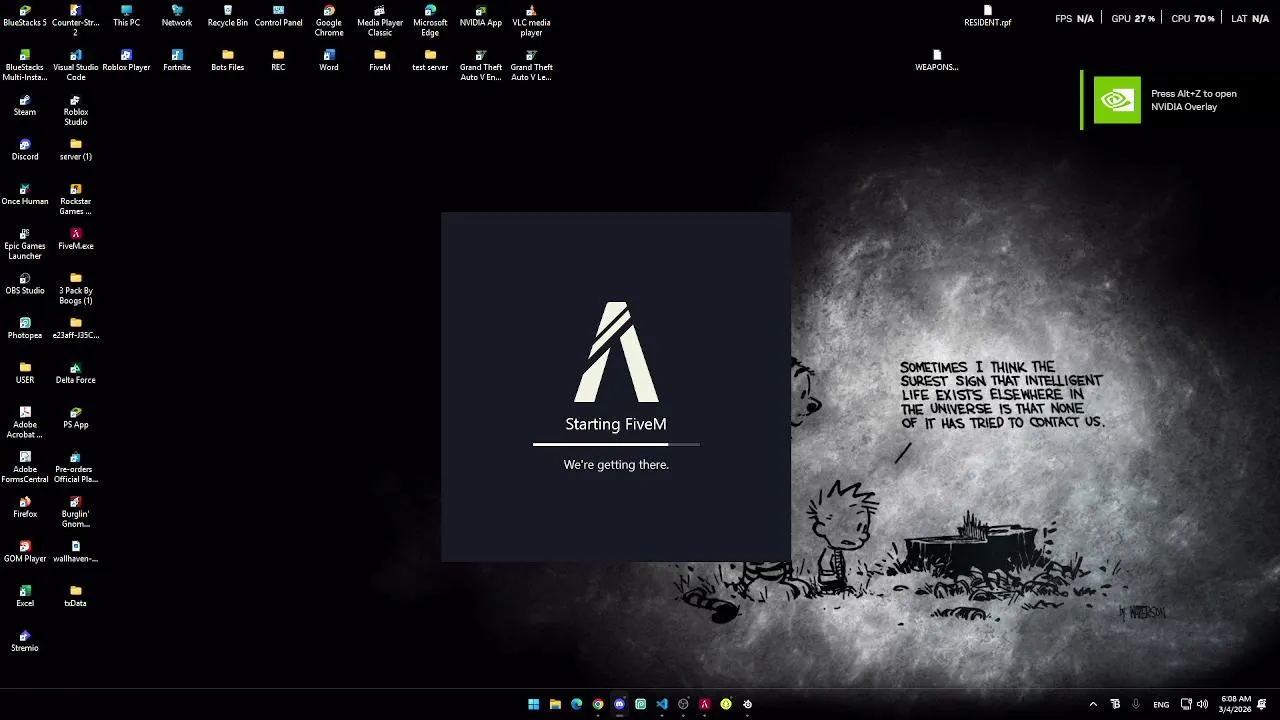The width and height of the screenshot is (1280, 720).
Task: Select the Discord desktop shortcut
Action: tap(25, 150)
